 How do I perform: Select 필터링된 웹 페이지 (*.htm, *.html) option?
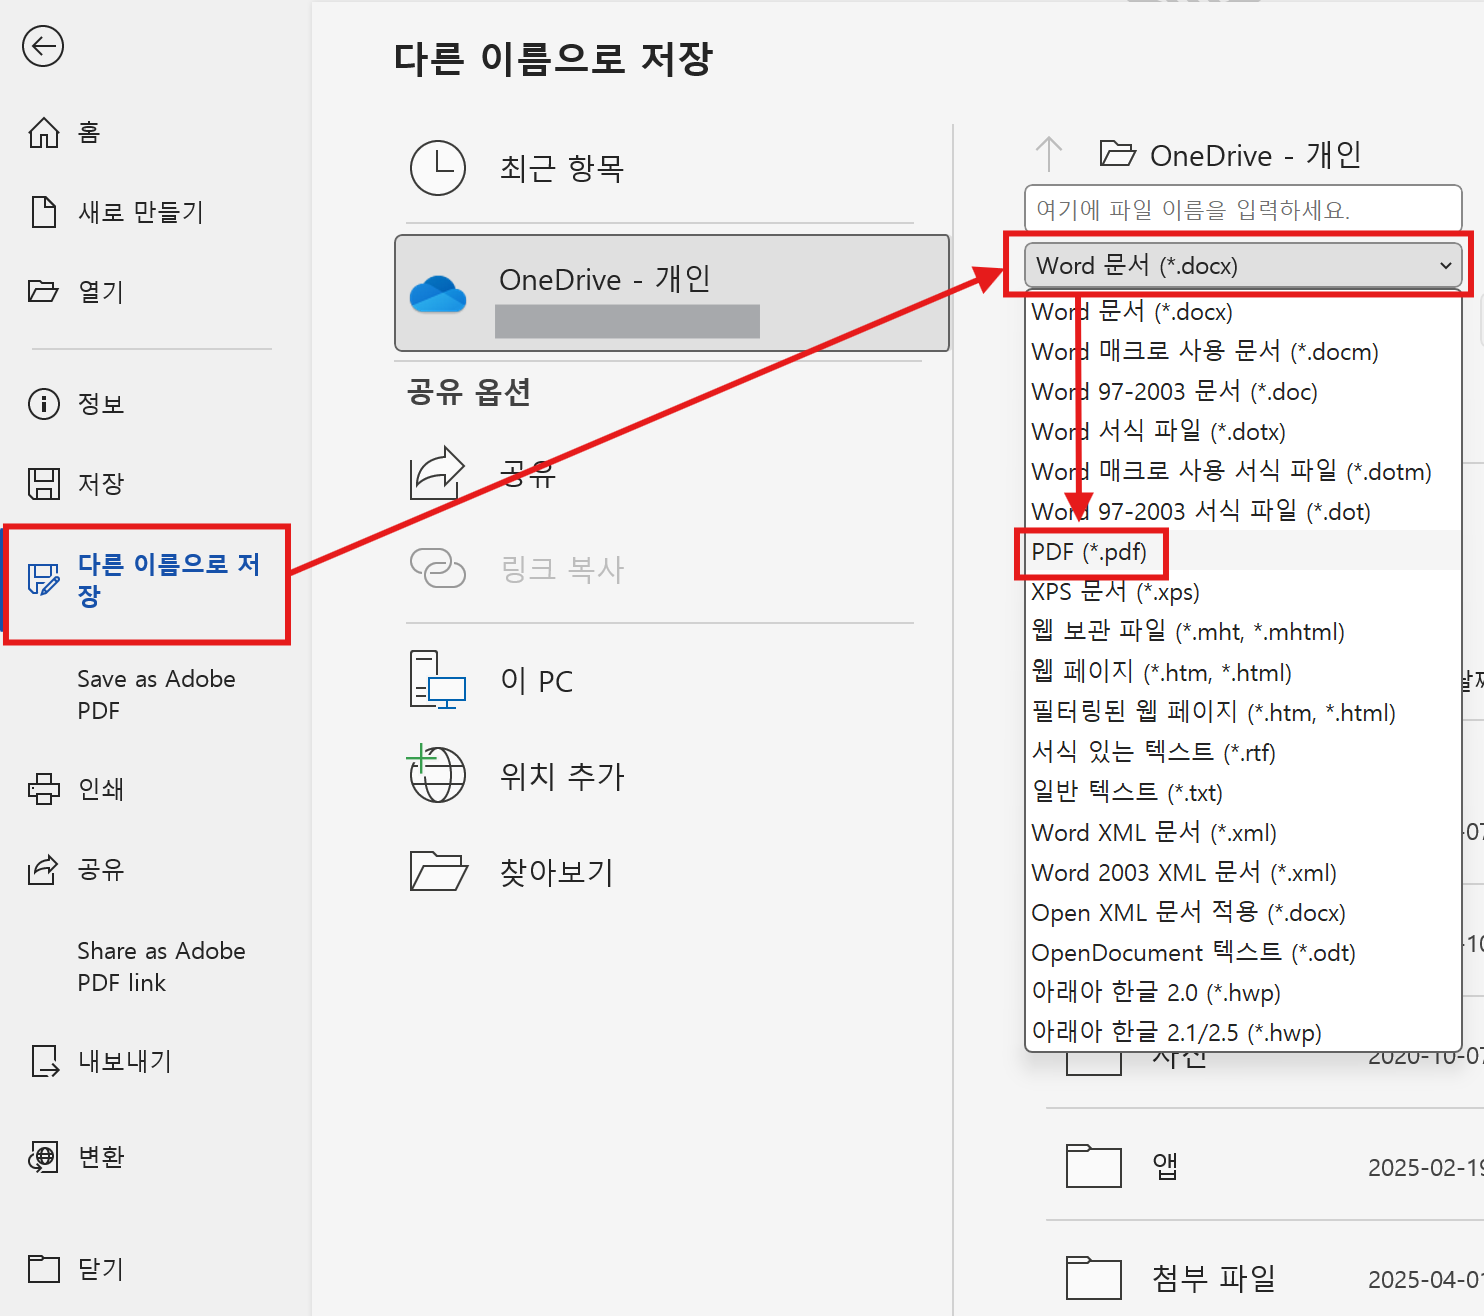point(1243,712)
